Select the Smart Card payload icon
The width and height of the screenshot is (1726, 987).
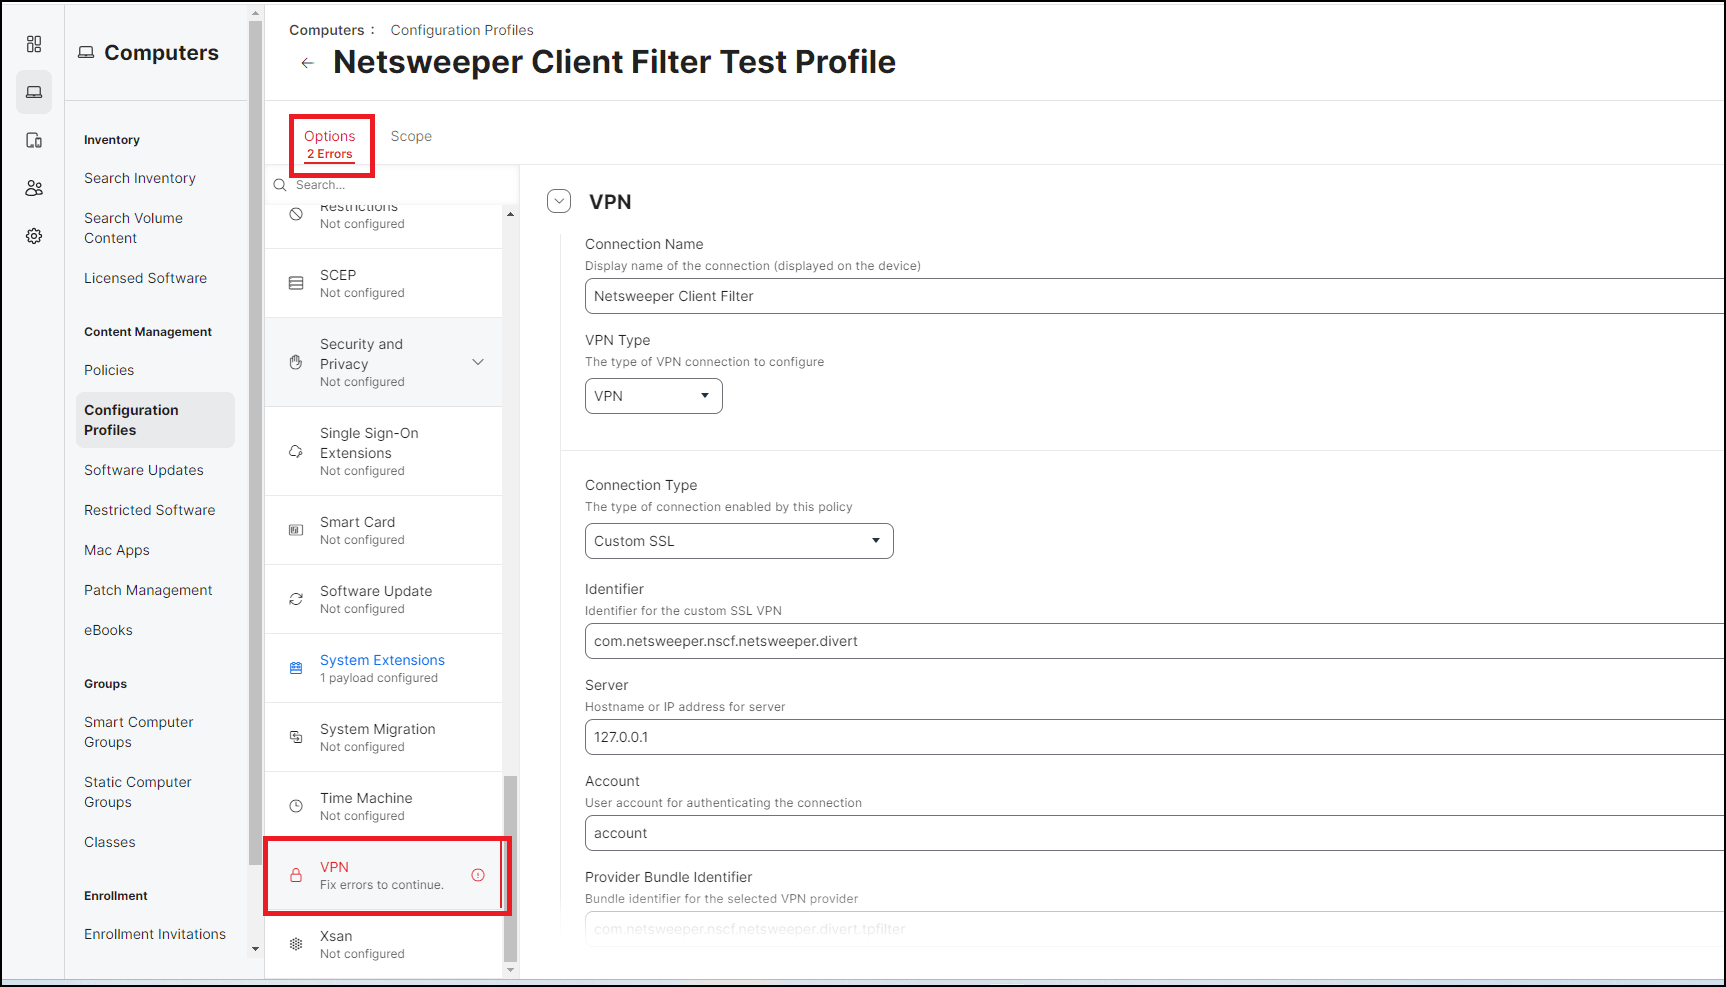295,530
